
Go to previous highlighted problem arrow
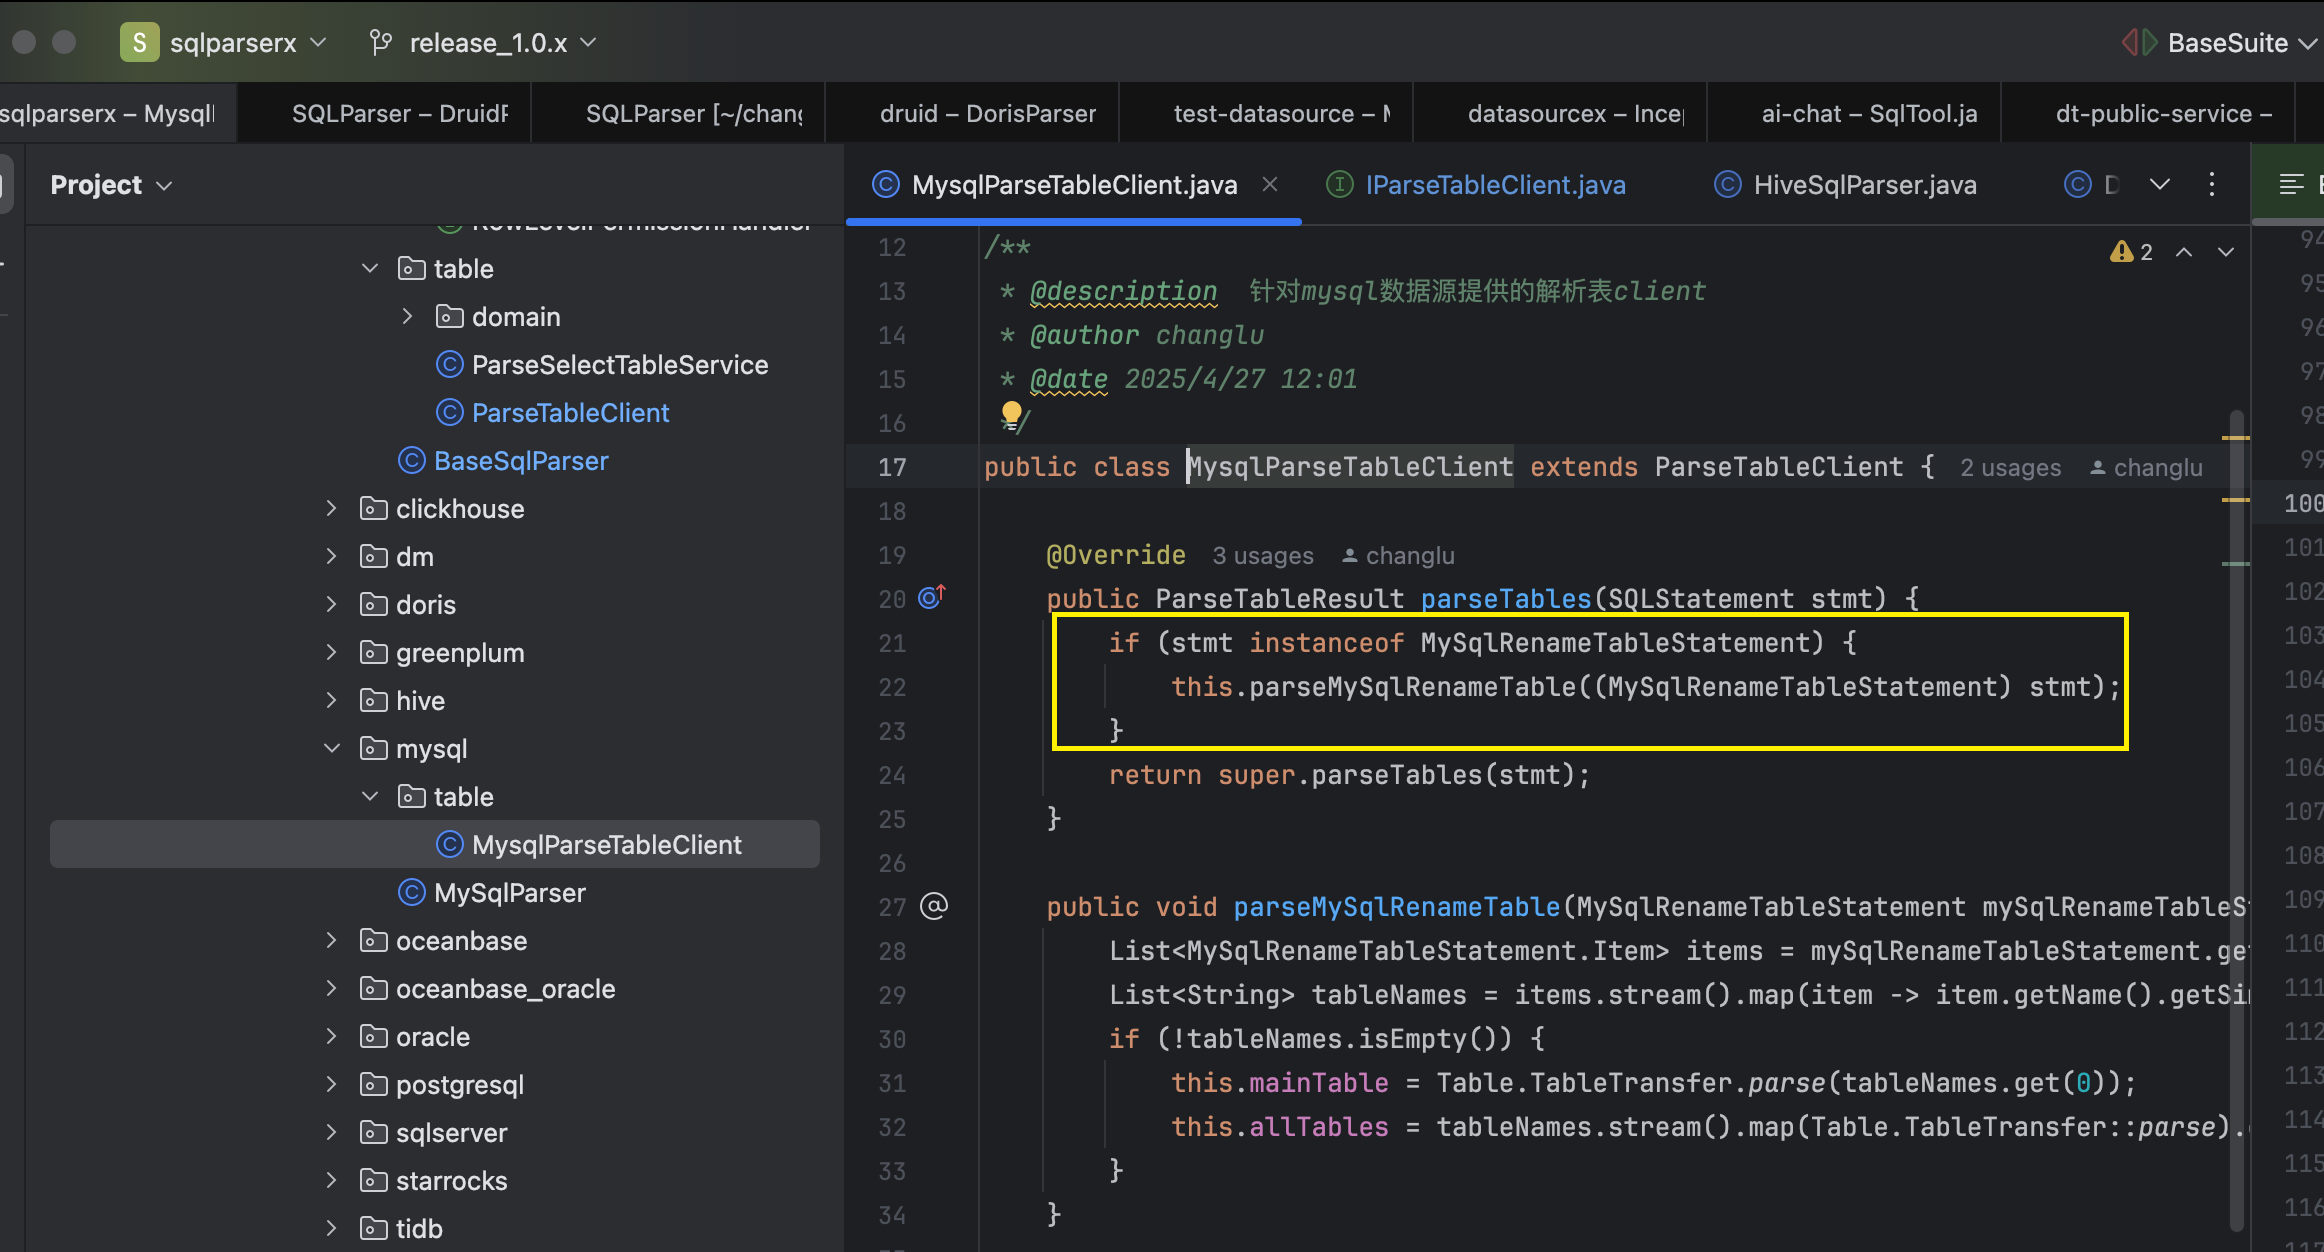pos(2184,252)
